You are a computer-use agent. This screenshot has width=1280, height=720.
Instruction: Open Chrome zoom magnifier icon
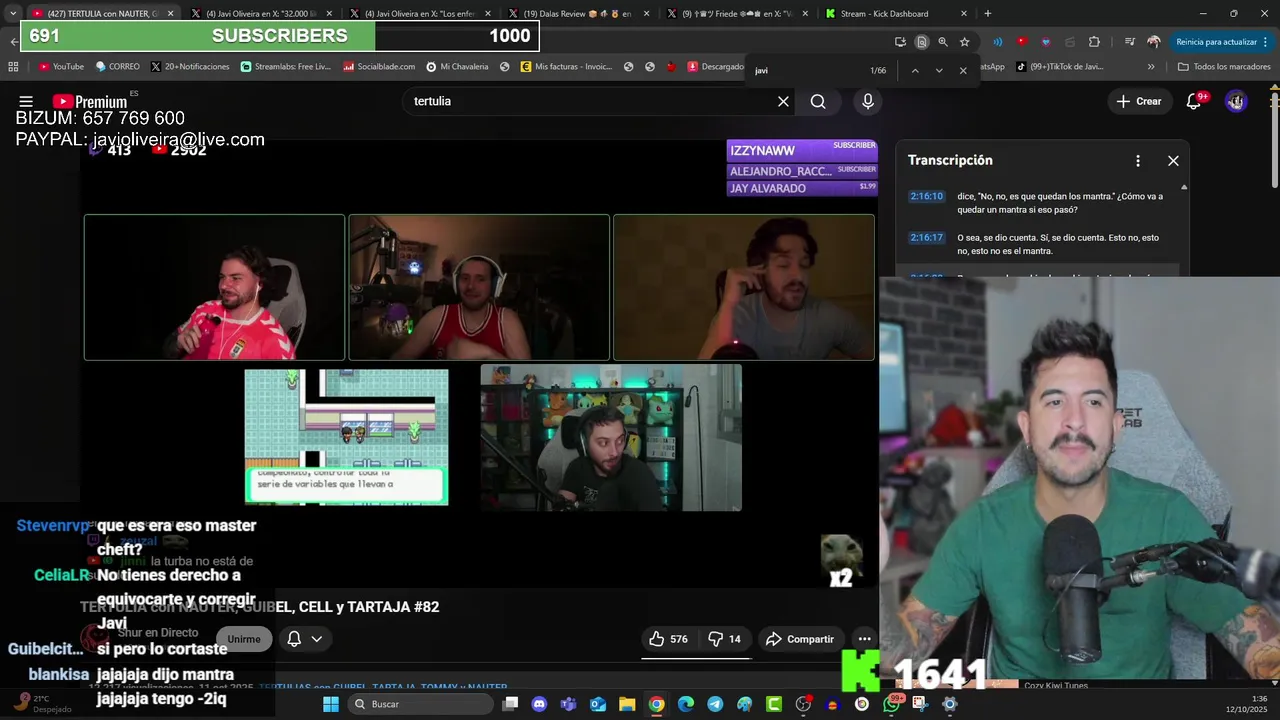tap(943, 42)
